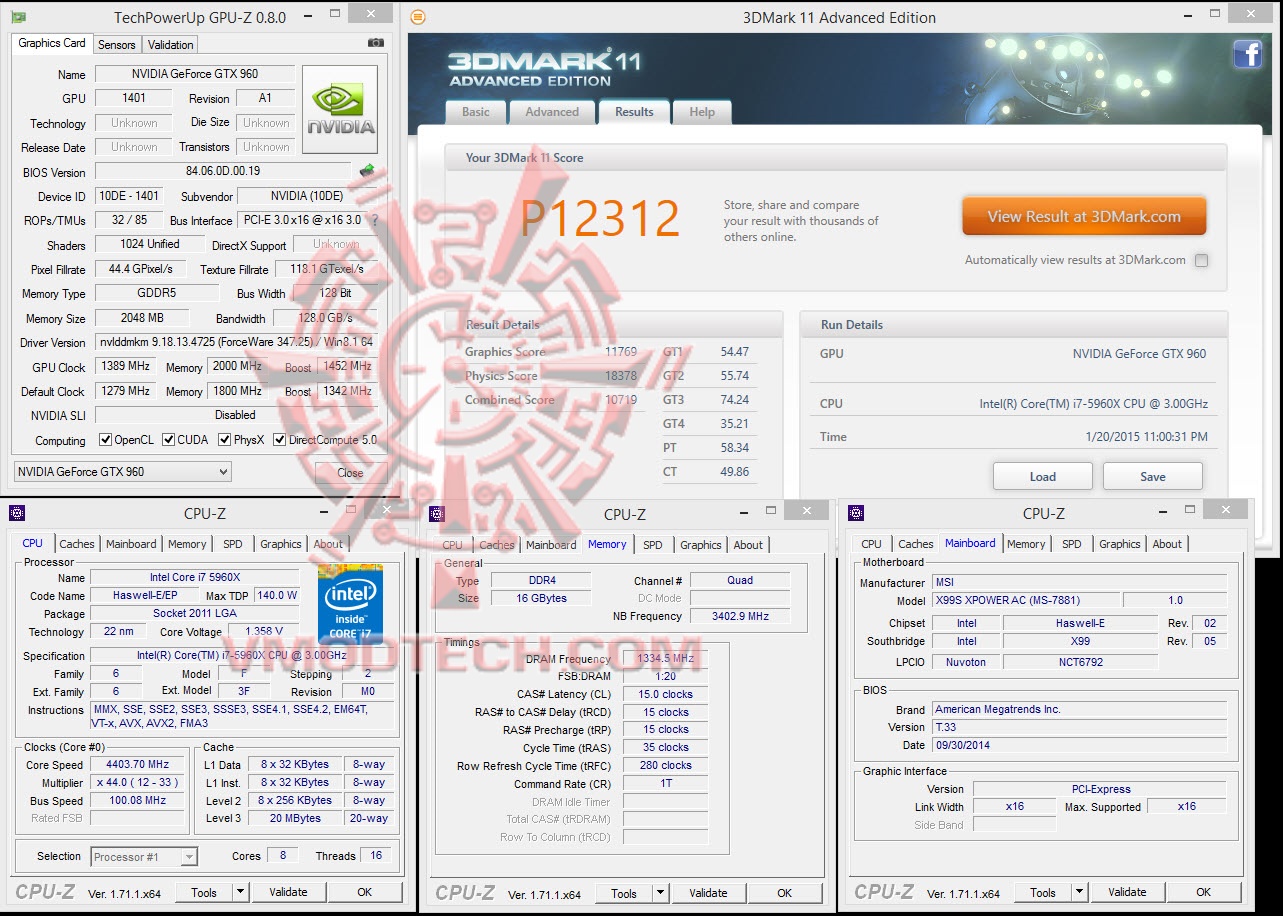Click the Intel Core i7 logo badge

pos(351,604)
